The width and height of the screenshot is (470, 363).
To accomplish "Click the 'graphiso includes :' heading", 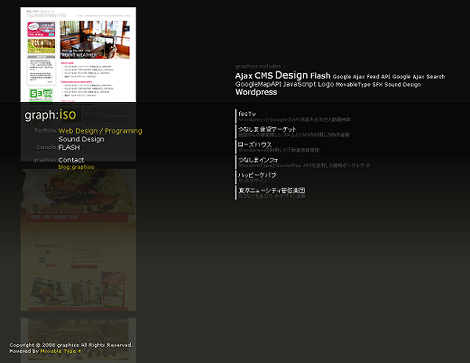I will tap(260, 66).
